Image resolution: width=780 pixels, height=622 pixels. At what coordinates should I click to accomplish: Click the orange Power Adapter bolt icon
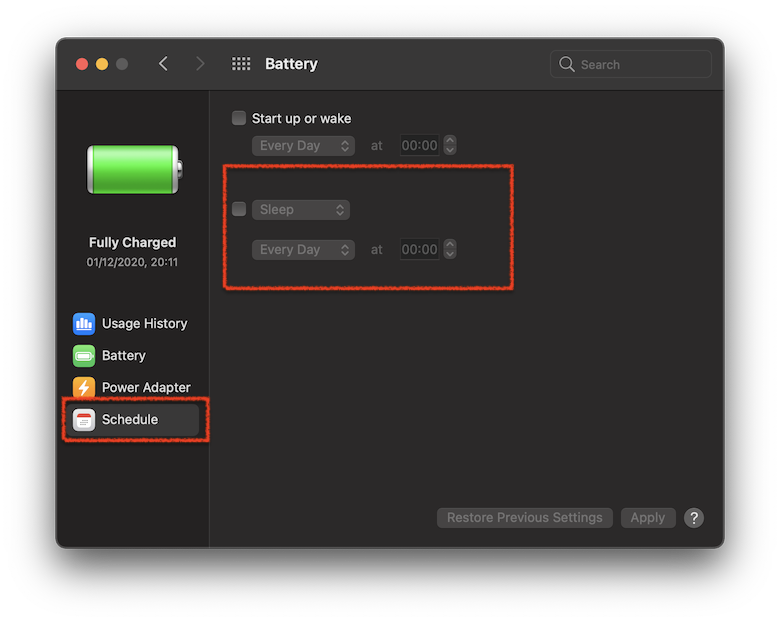84,388
